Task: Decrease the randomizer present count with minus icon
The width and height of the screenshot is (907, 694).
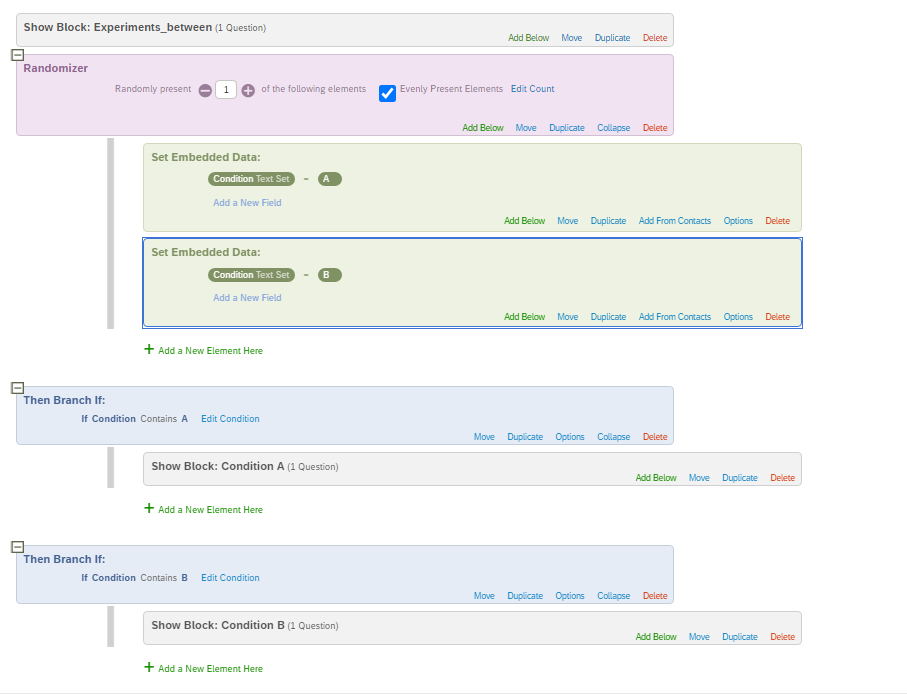Action: (205, 90)
